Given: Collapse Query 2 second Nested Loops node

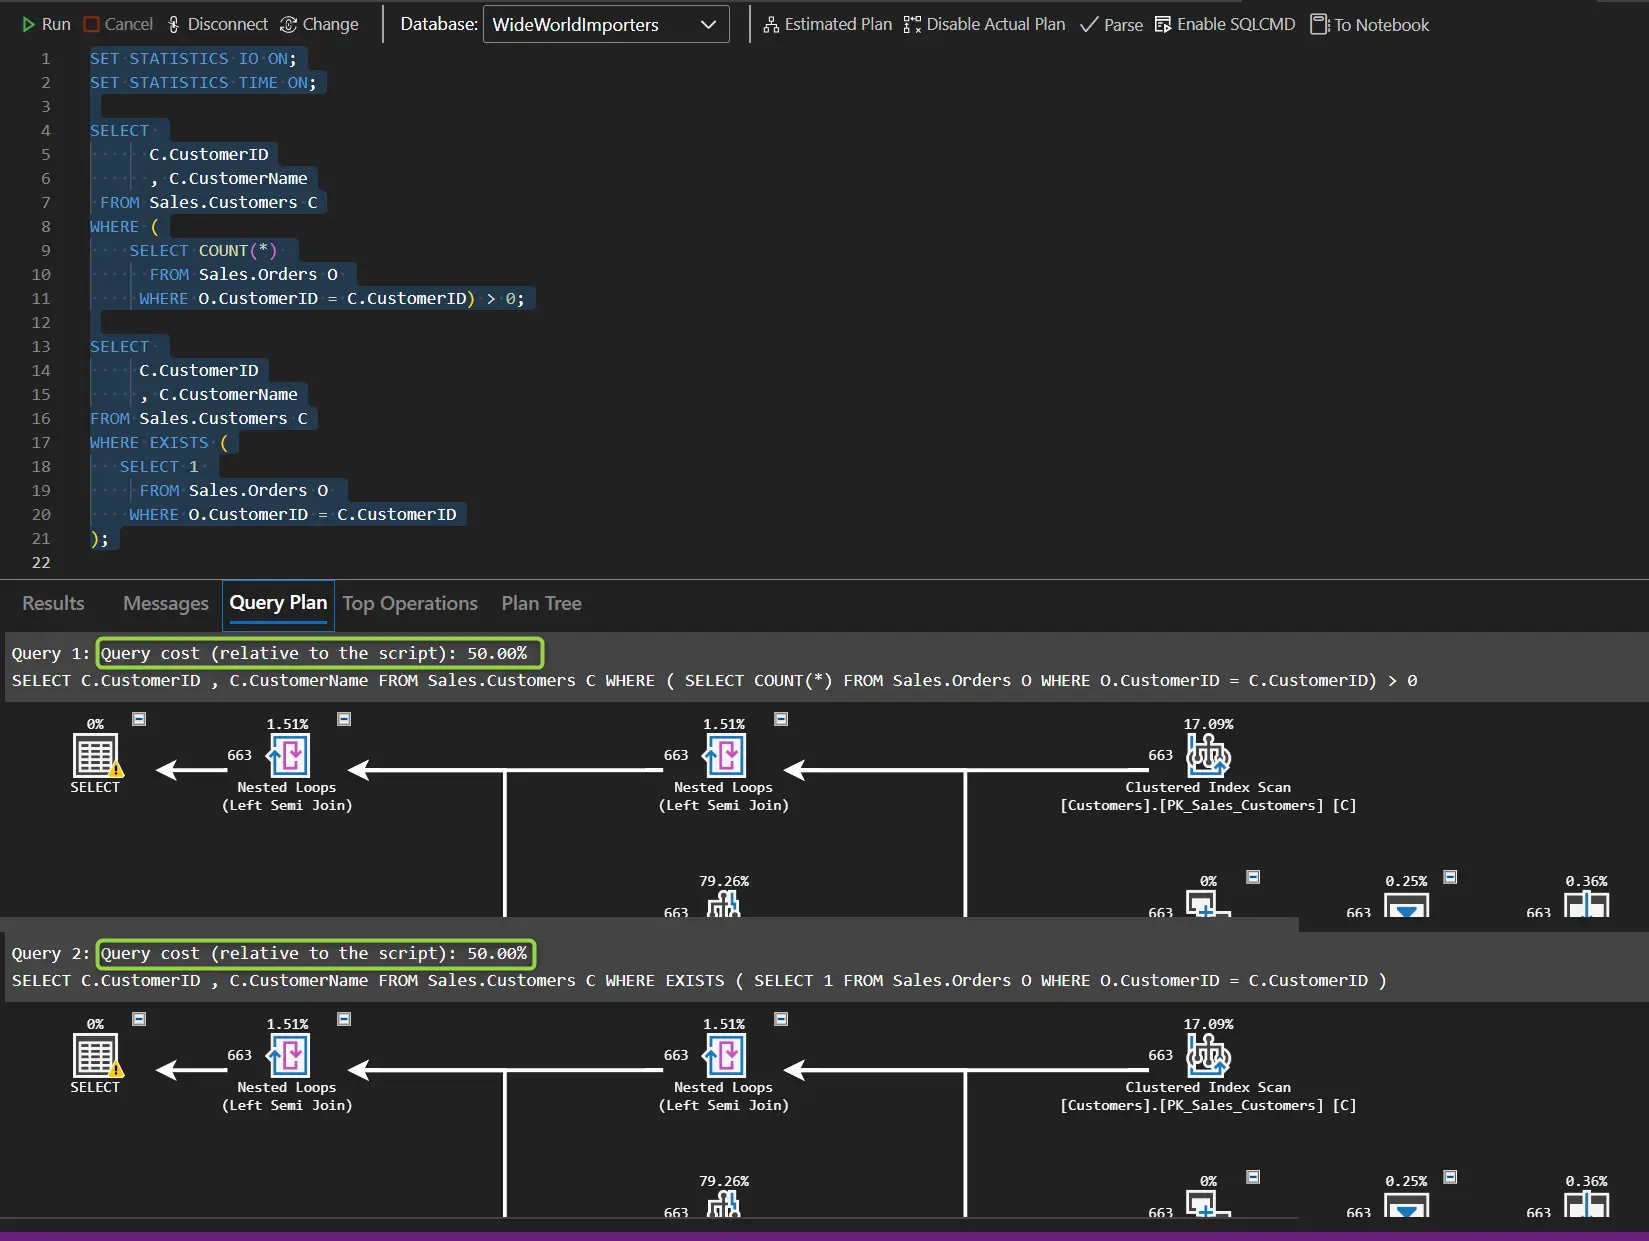Looking at the screenshot, I should (781, 1019).
